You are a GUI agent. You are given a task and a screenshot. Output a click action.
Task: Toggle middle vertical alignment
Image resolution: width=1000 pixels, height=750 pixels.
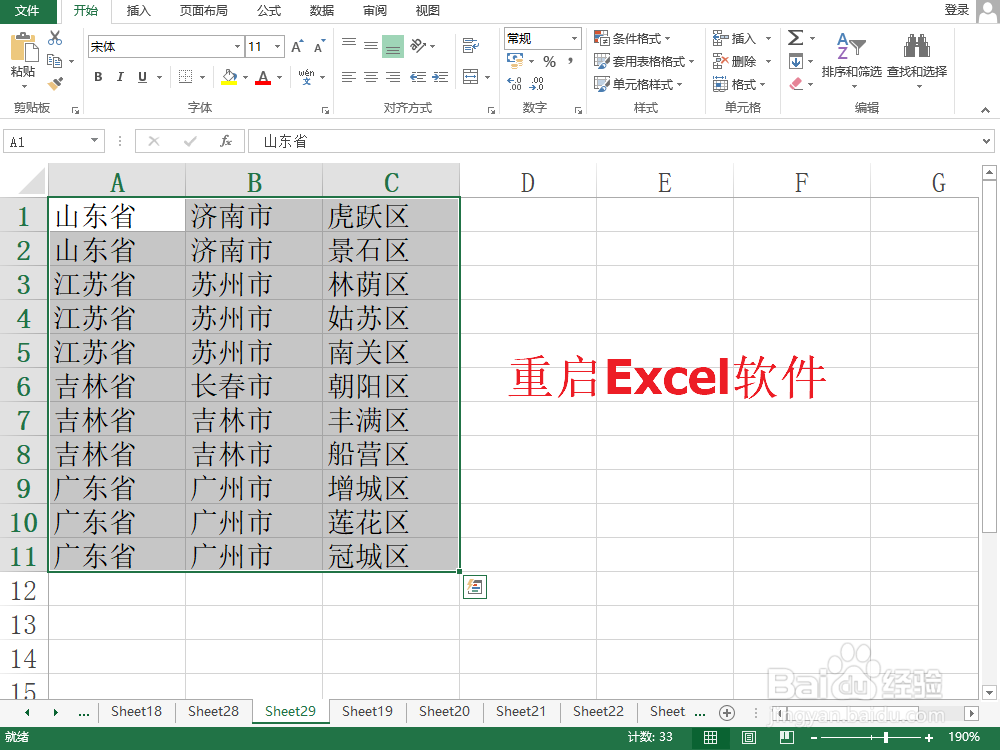pos(371,45)
